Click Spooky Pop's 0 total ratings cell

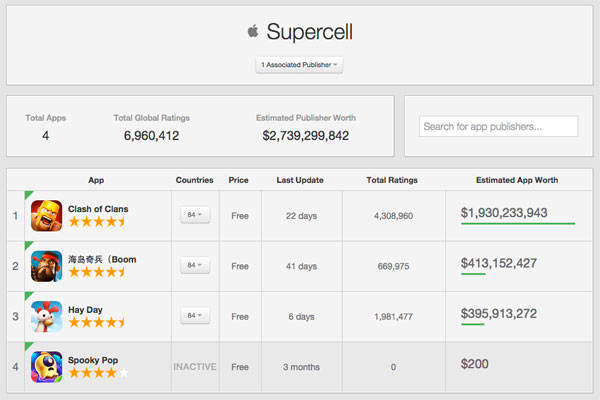click(393, 367)
